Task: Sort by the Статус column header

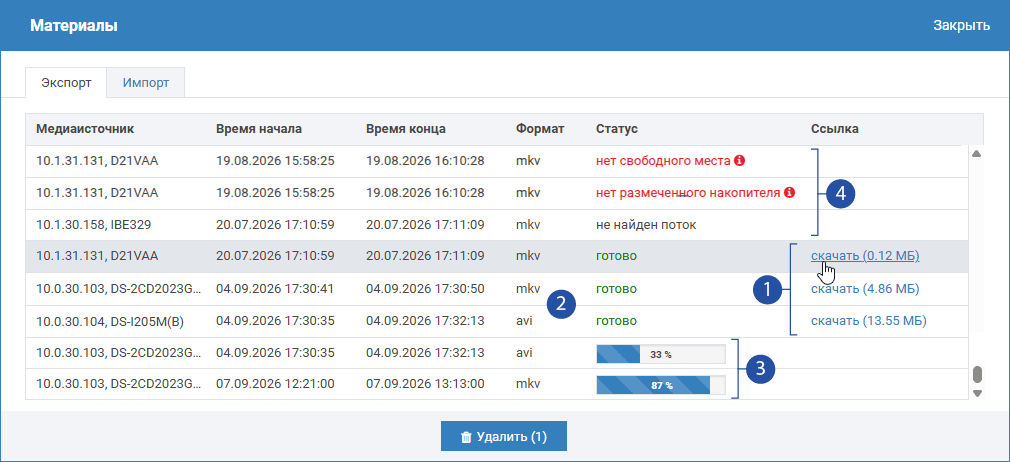Action: (616, 129)
